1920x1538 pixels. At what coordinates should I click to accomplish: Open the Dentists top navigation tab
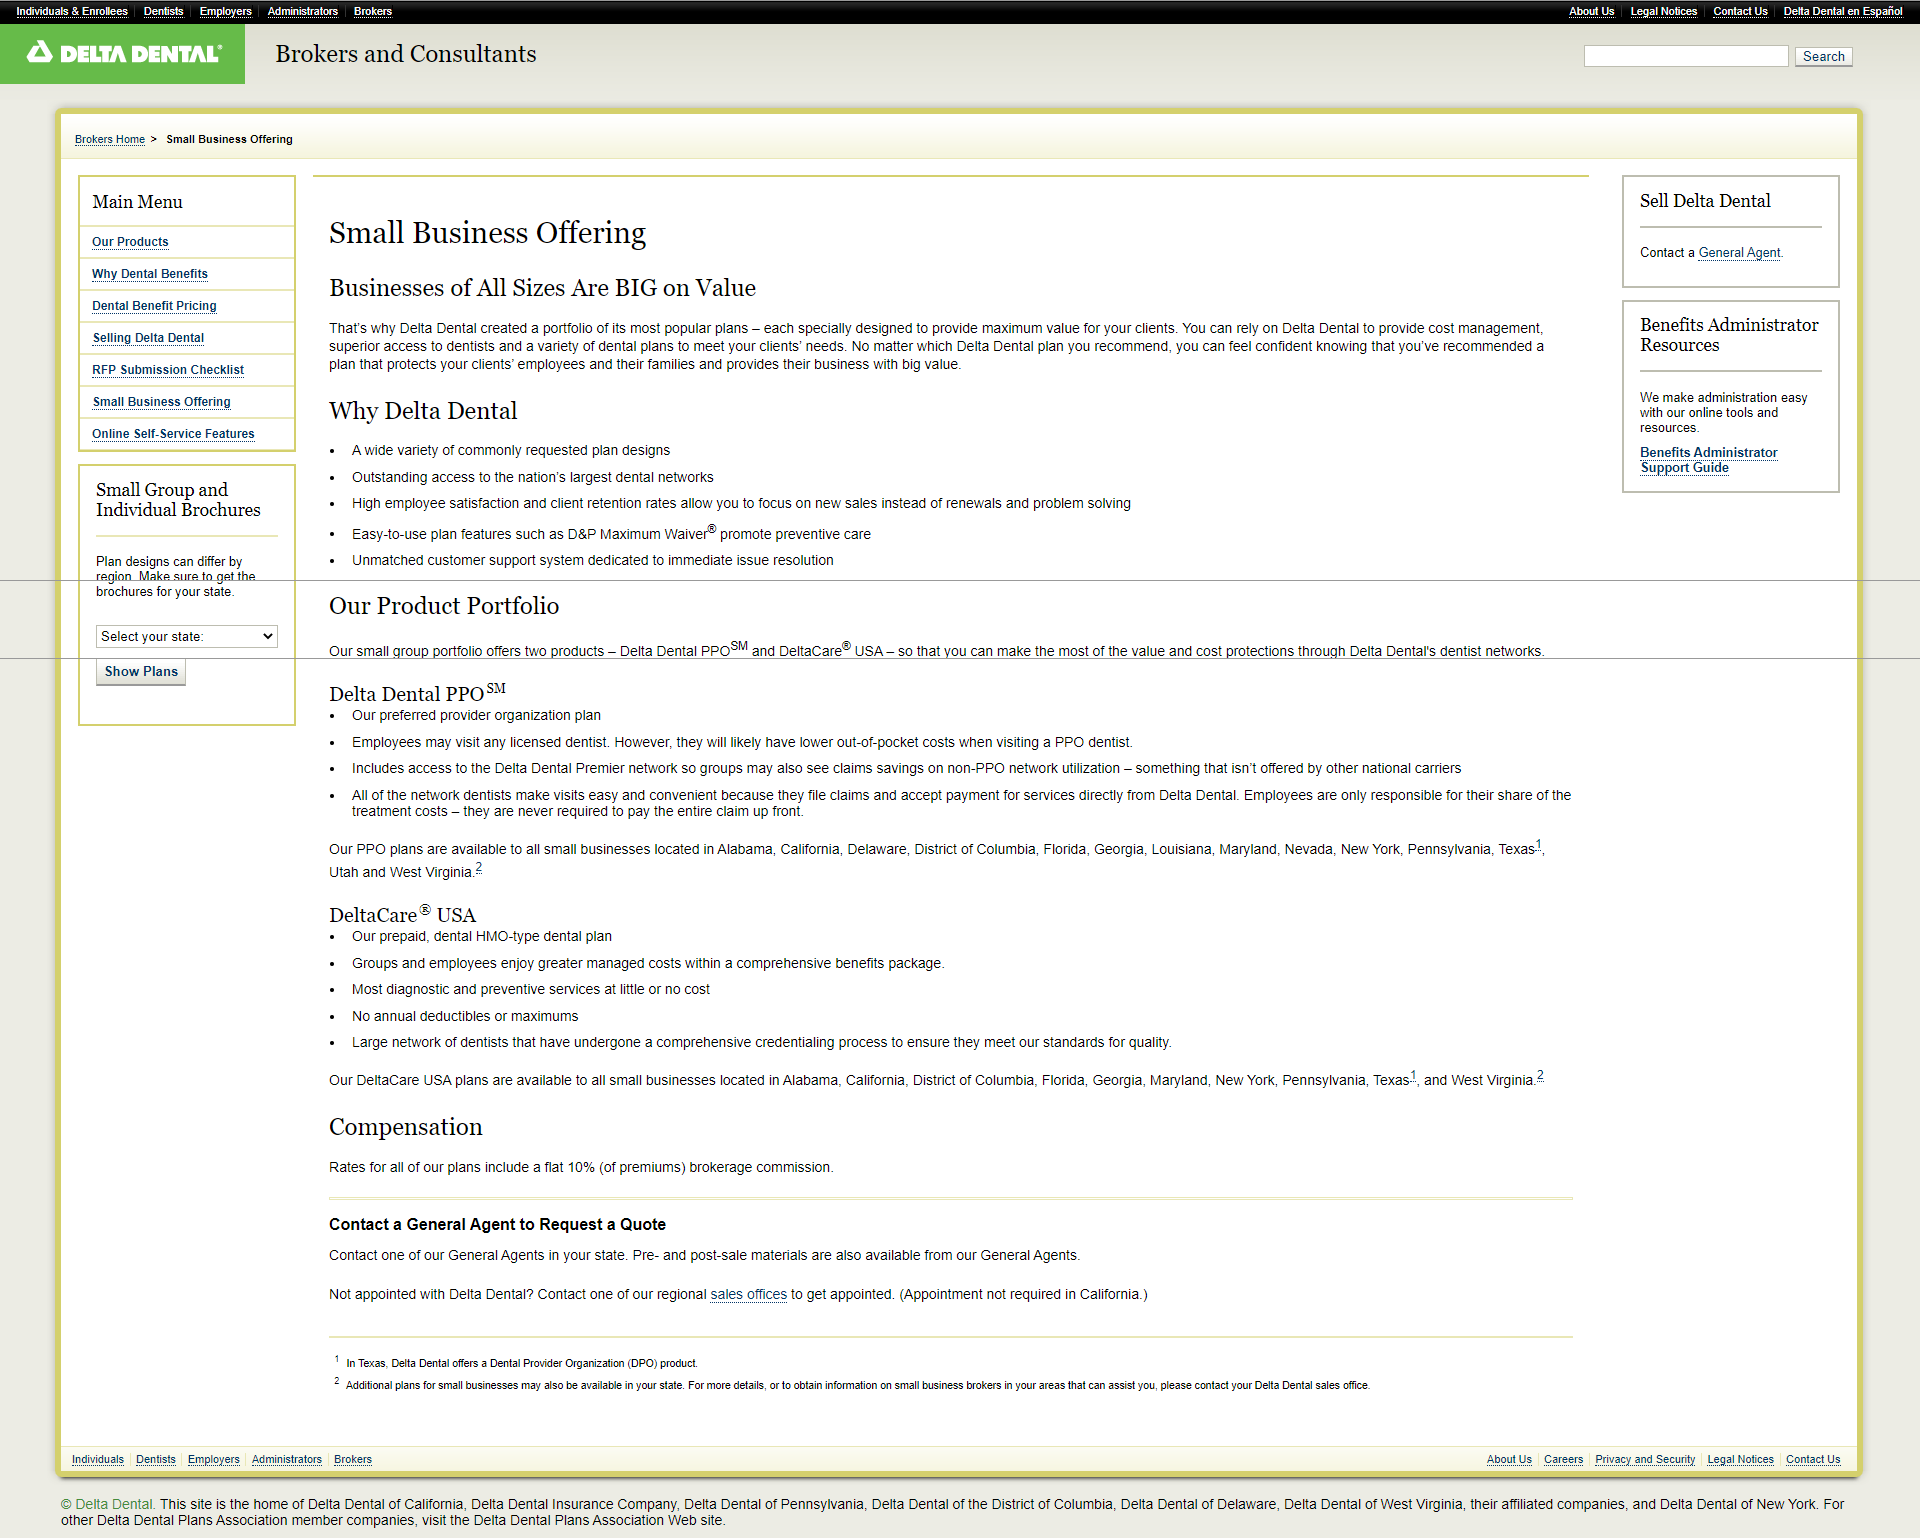163,12
